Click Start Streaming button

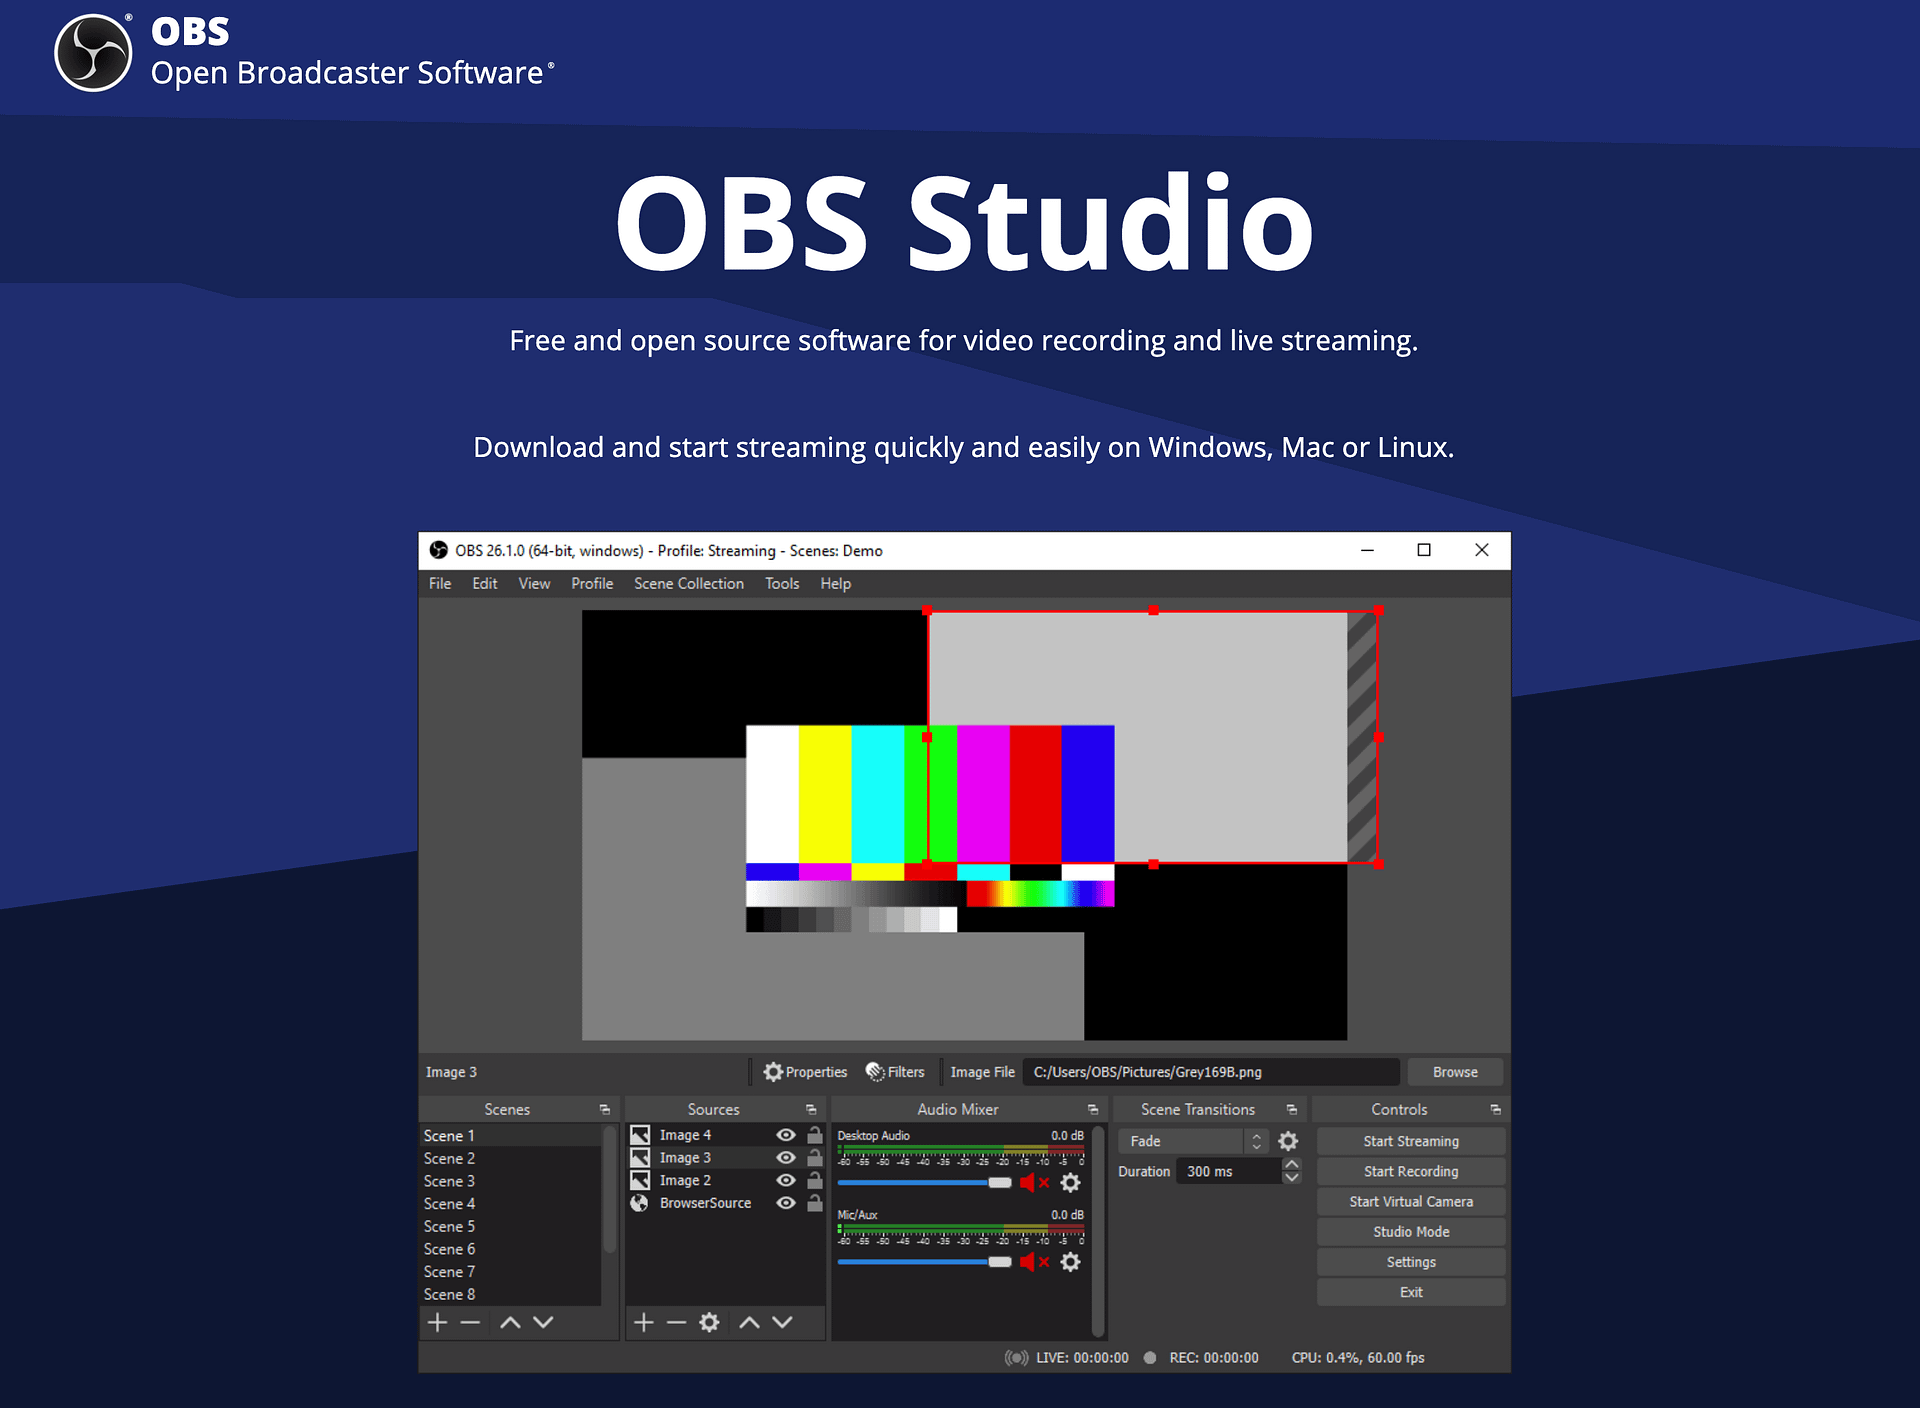point(1411,1141)
